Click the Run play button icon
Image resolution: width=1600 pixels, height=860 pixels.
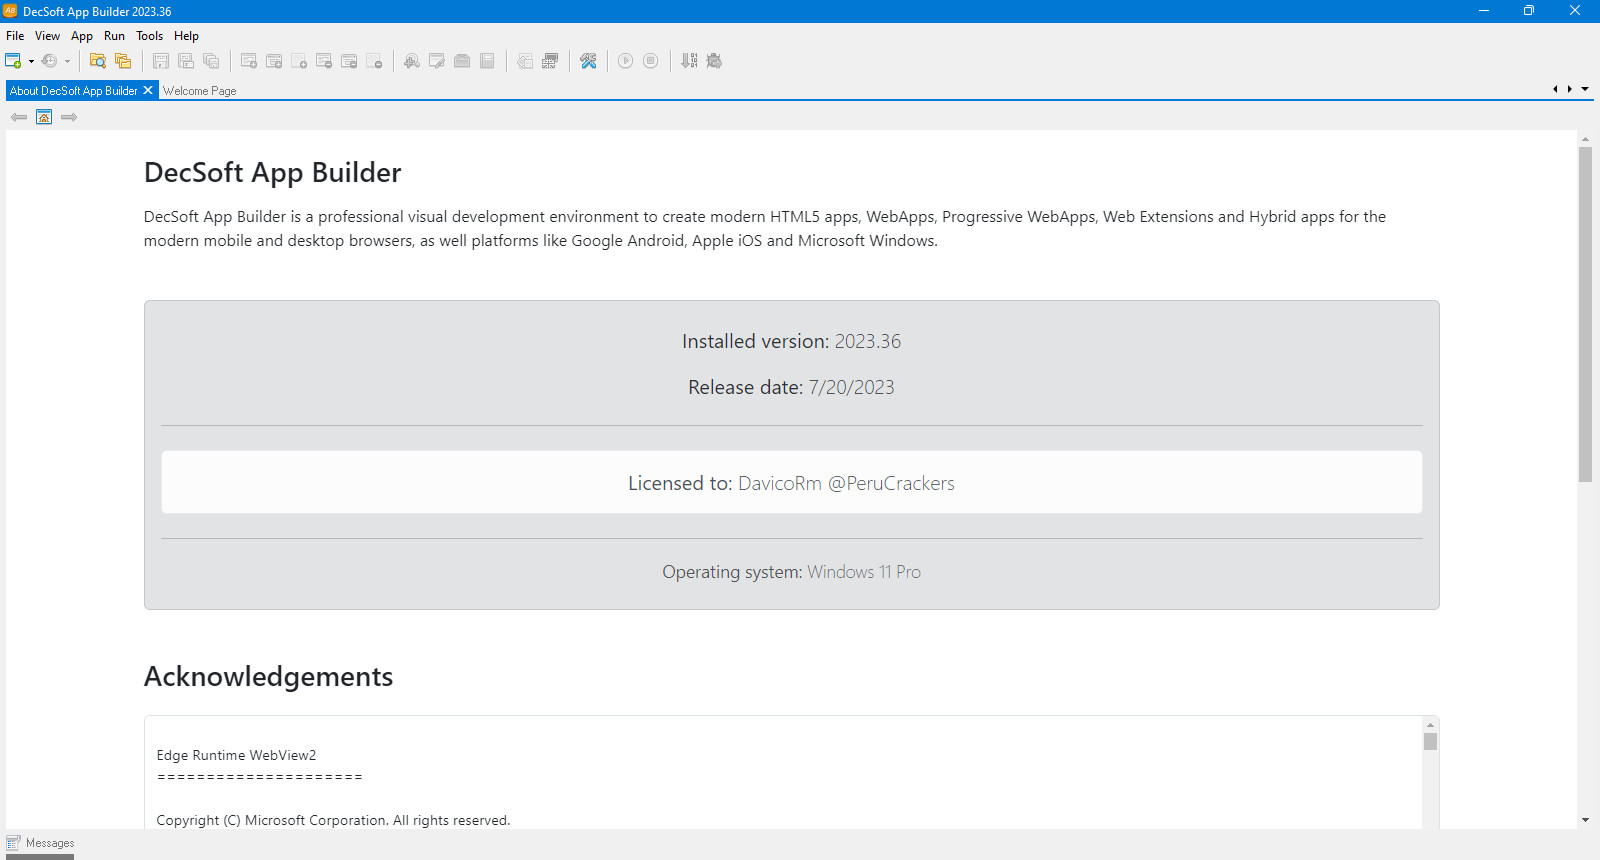click(x=625, y=61)
